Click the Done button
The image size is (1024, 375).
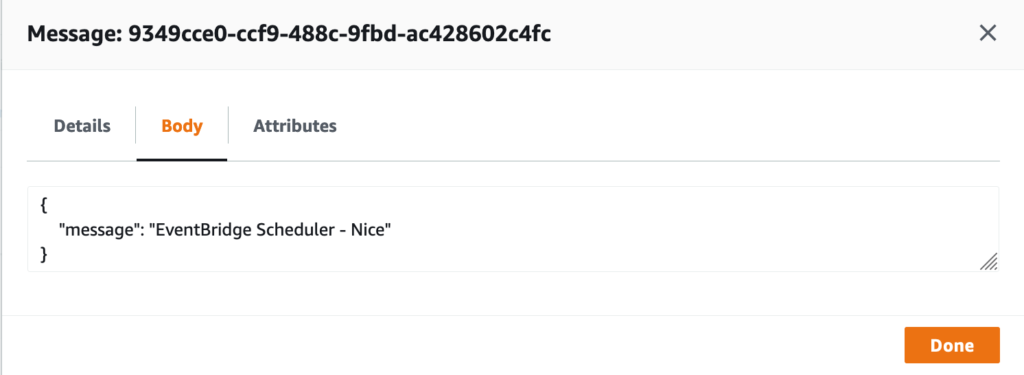click(952, 345)
